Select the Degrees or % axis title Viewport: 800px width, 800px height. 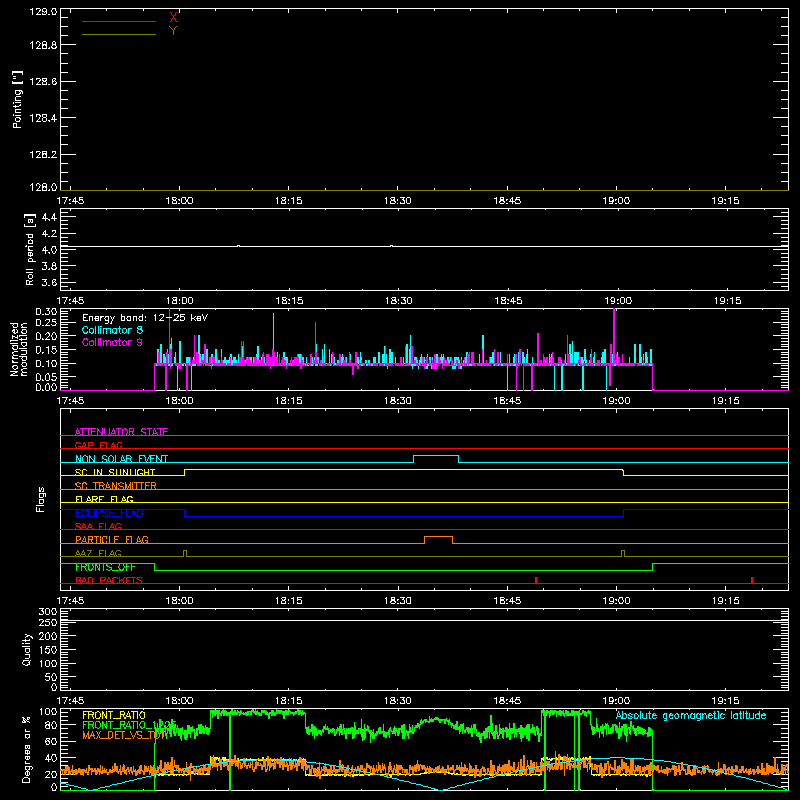[x=27, y=749]
